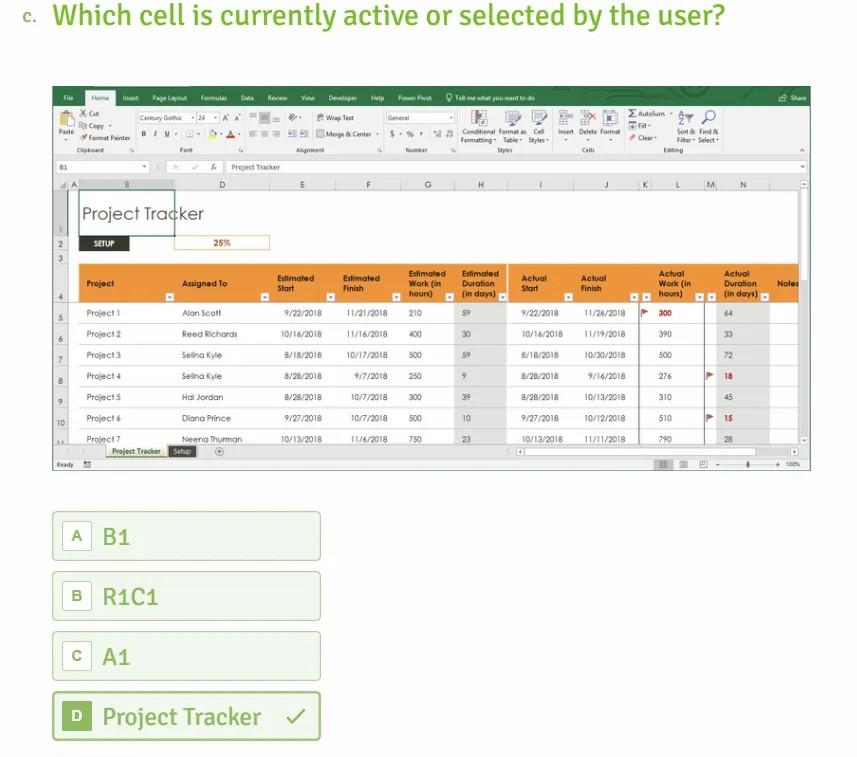Switch to the Formulas ribbon tab
The height and width of the screenshot is (757, 857).
213,98
